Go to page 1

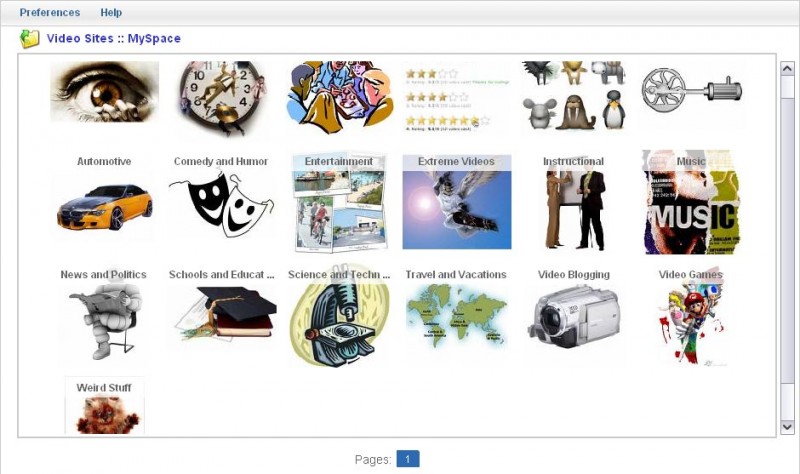click(x=408, y=459)
